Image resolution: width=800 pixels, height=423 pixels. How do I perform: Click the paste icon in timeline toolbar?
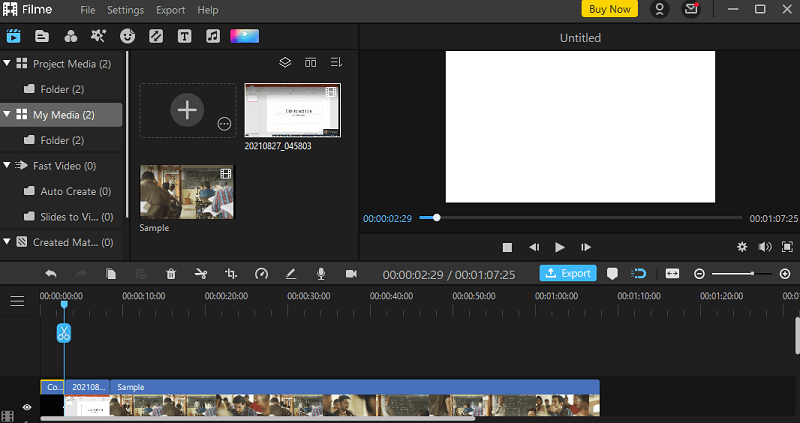[141, 274]
